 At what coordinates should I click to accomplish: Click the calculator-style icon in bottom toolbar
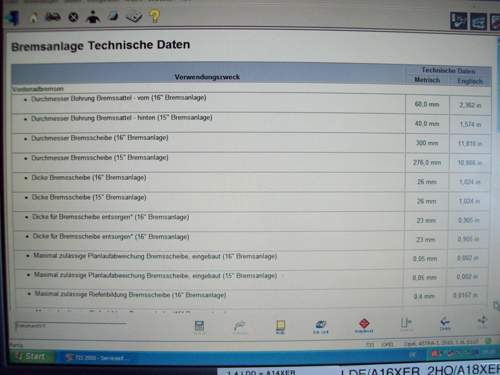(199, 327)
